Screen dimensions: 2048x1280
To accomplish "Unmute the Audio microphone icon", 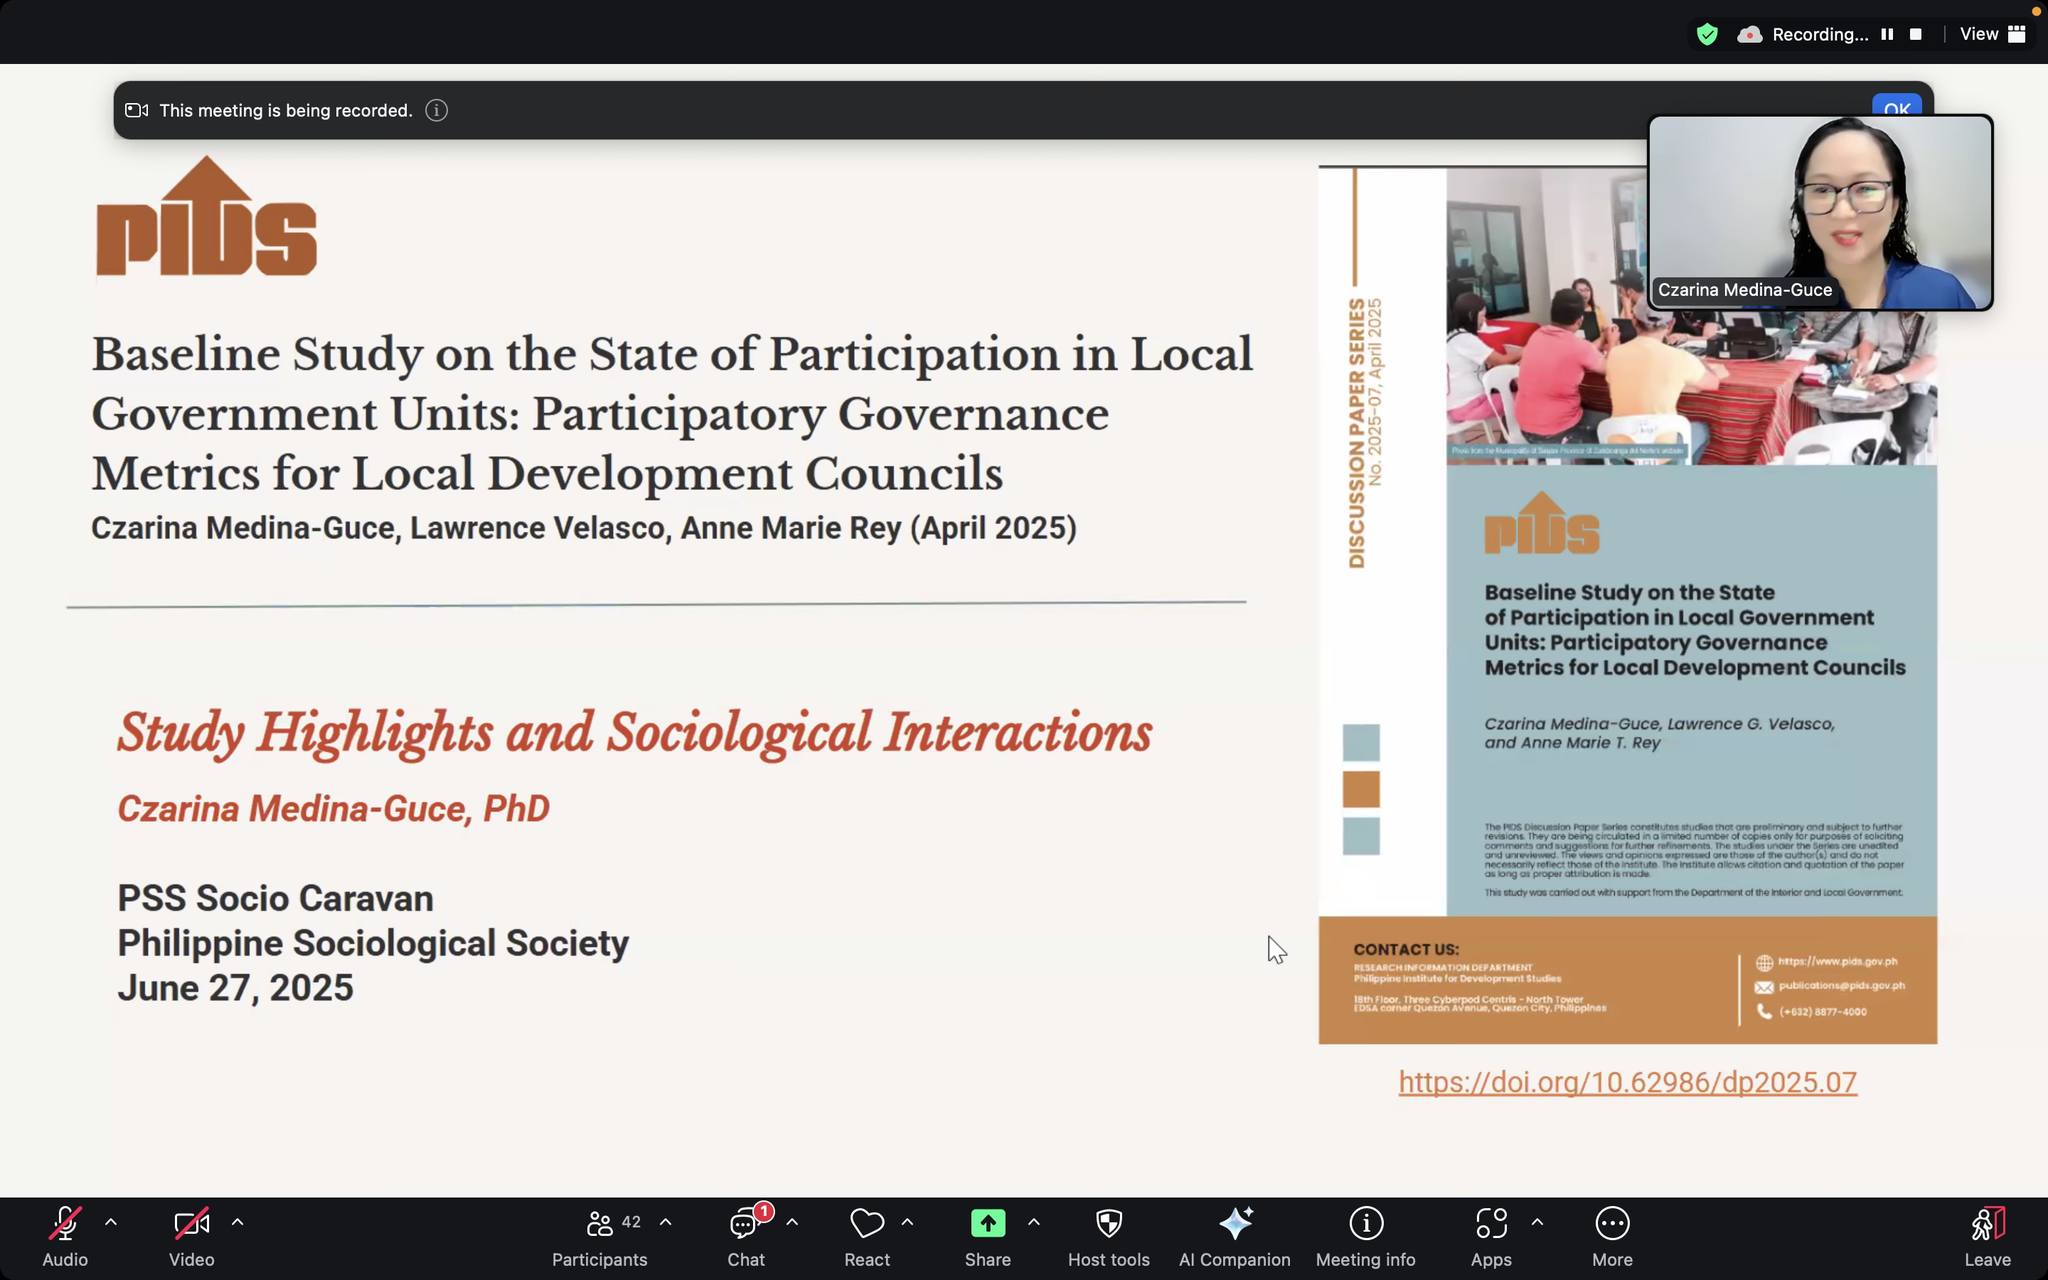I will (x=65, y=1224).
